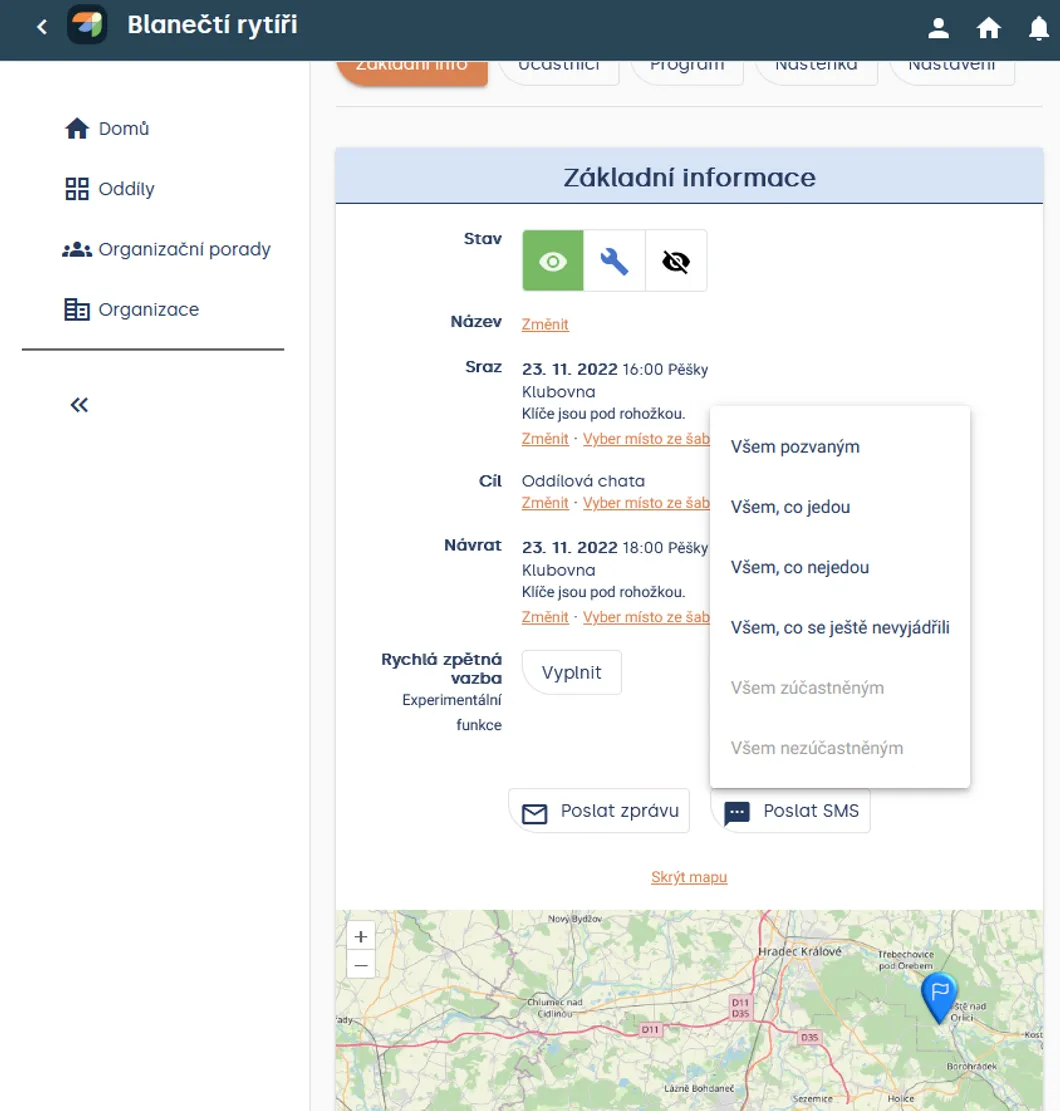Image resolution: width=1060 pixels, height=1111 pixels.
Task: Click Vyber místo ze šablony under Cíl
Action: (646, 503)
